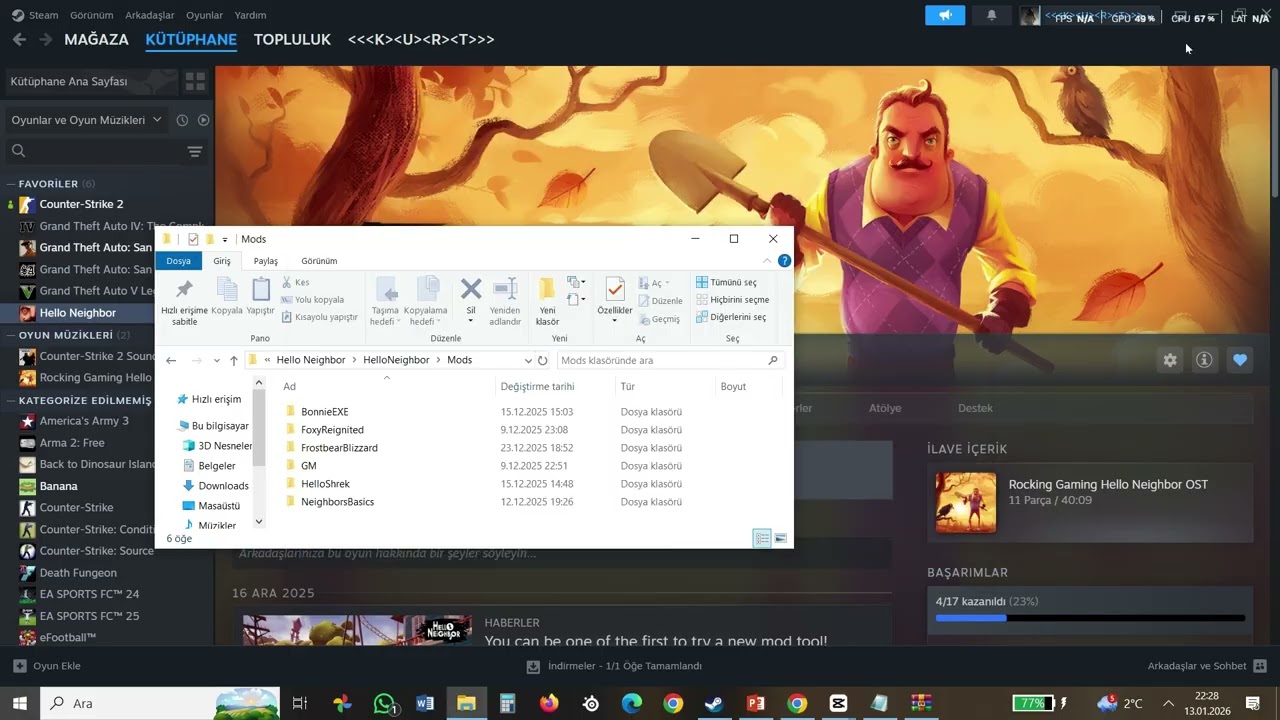This screenshot has width=1280, height=720.
Task: Open recent locations dropdown in Explorer
Action: (216, 360)
